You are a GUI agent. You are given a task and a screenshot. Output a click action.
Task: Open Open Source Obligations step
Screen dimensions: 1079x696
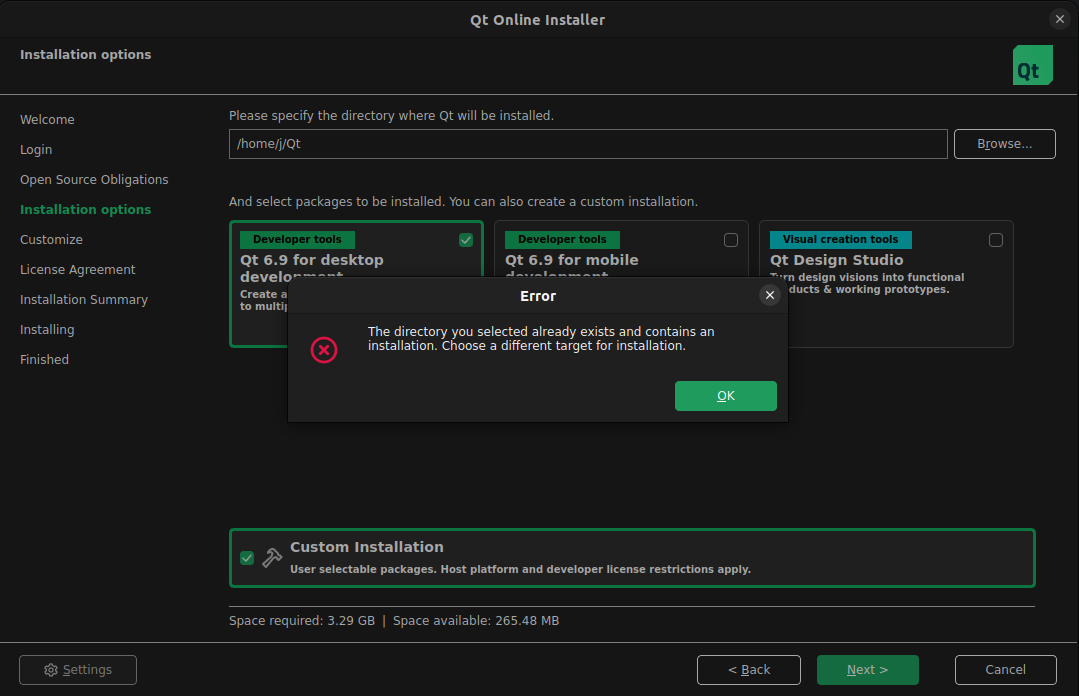click(94, 180)
